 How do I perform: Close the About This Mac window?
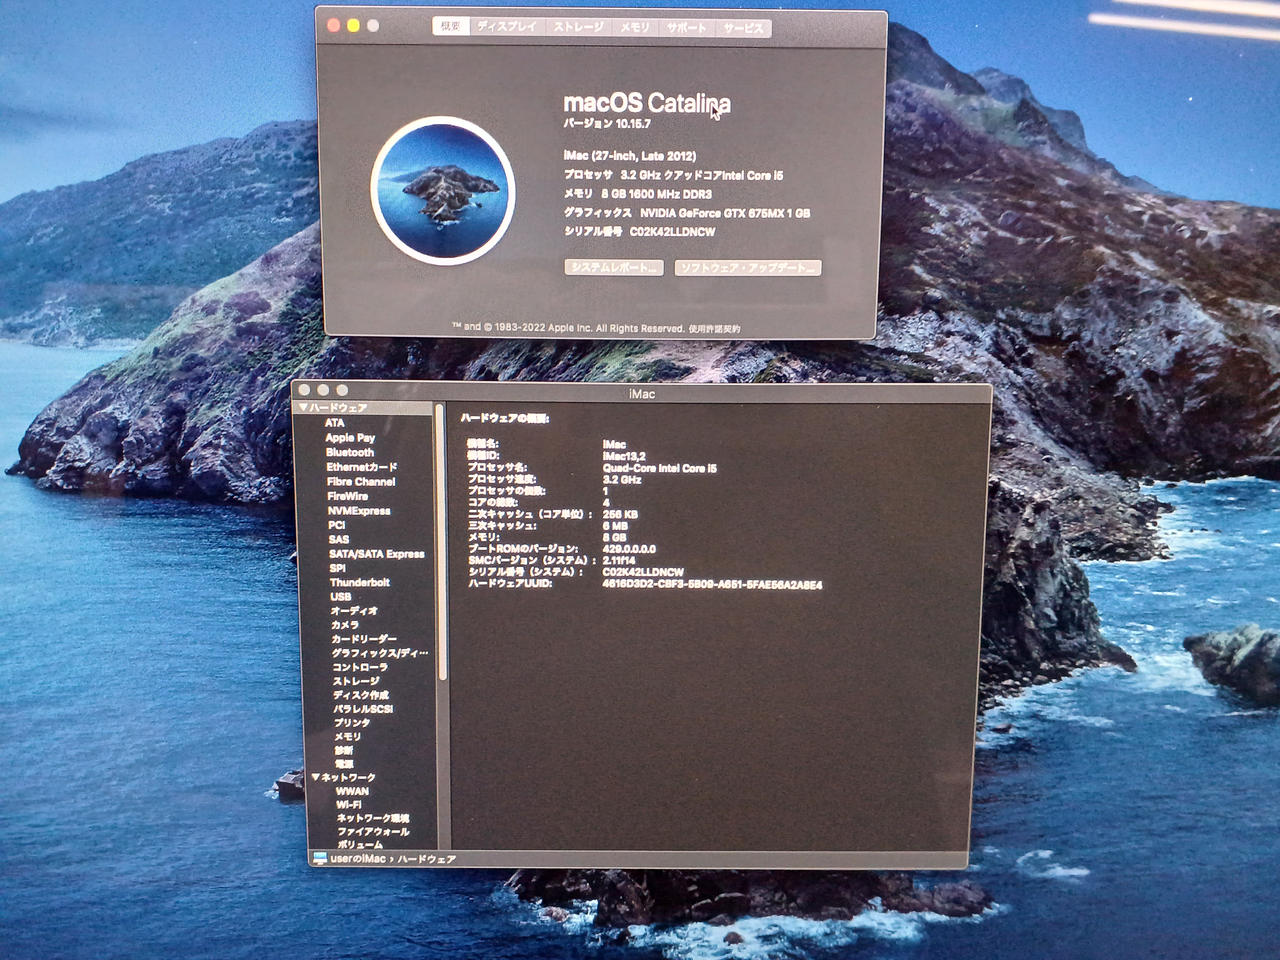pyautogui.click(x=334, y=26)
